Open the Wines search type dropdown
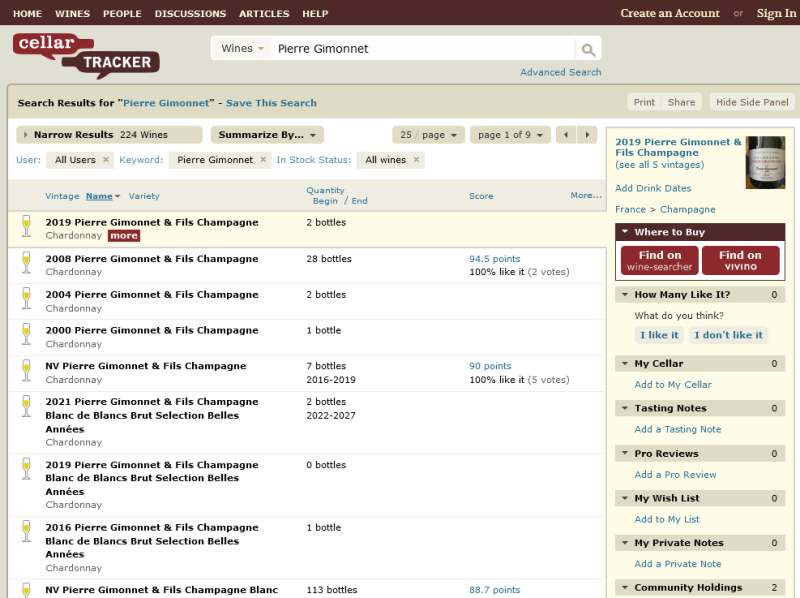The width and height of the screenshot is (800, 598). 242,48
